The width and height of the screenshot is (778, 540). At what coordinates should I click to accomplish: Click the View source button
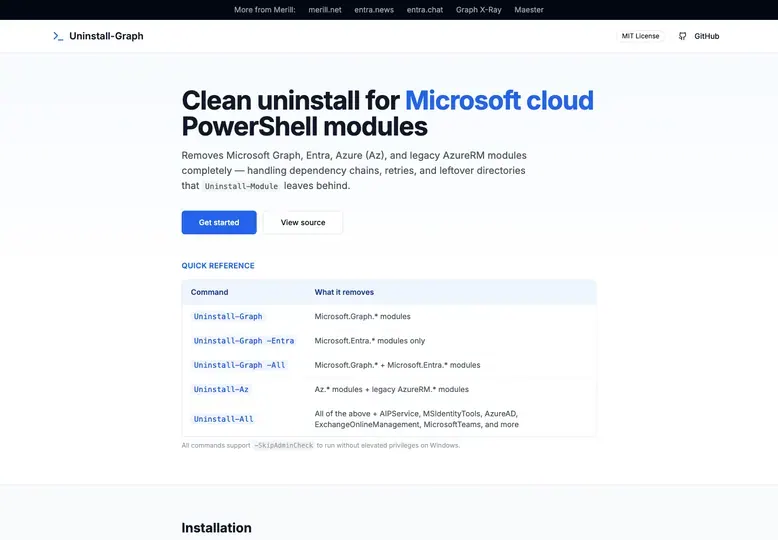click(x=303, y=222)
